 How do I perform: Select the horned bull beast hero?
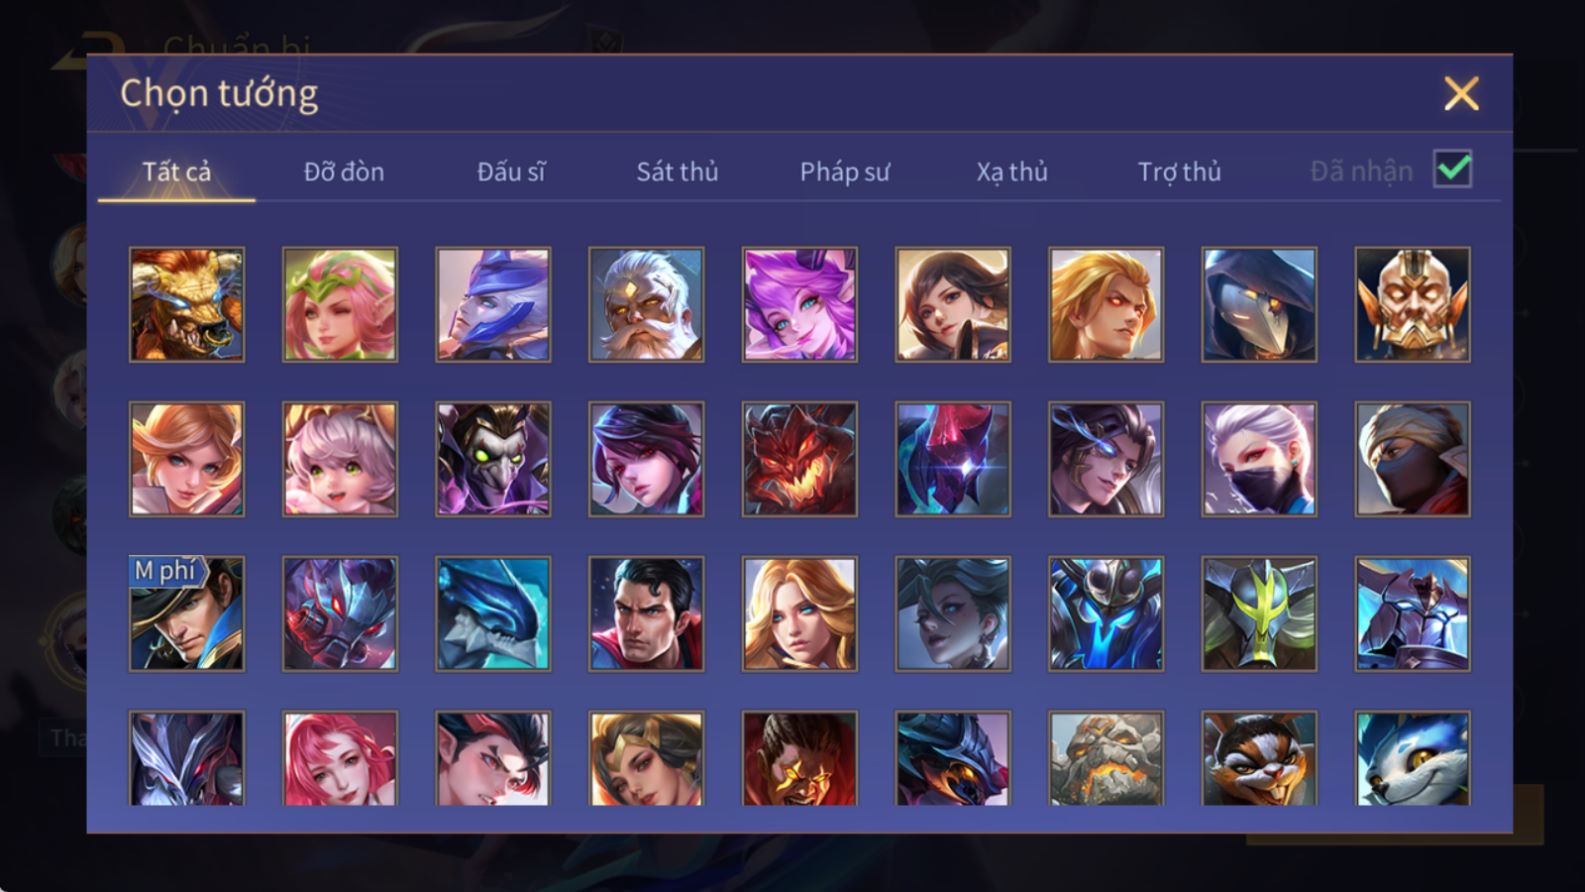click(x=187, y=304)
